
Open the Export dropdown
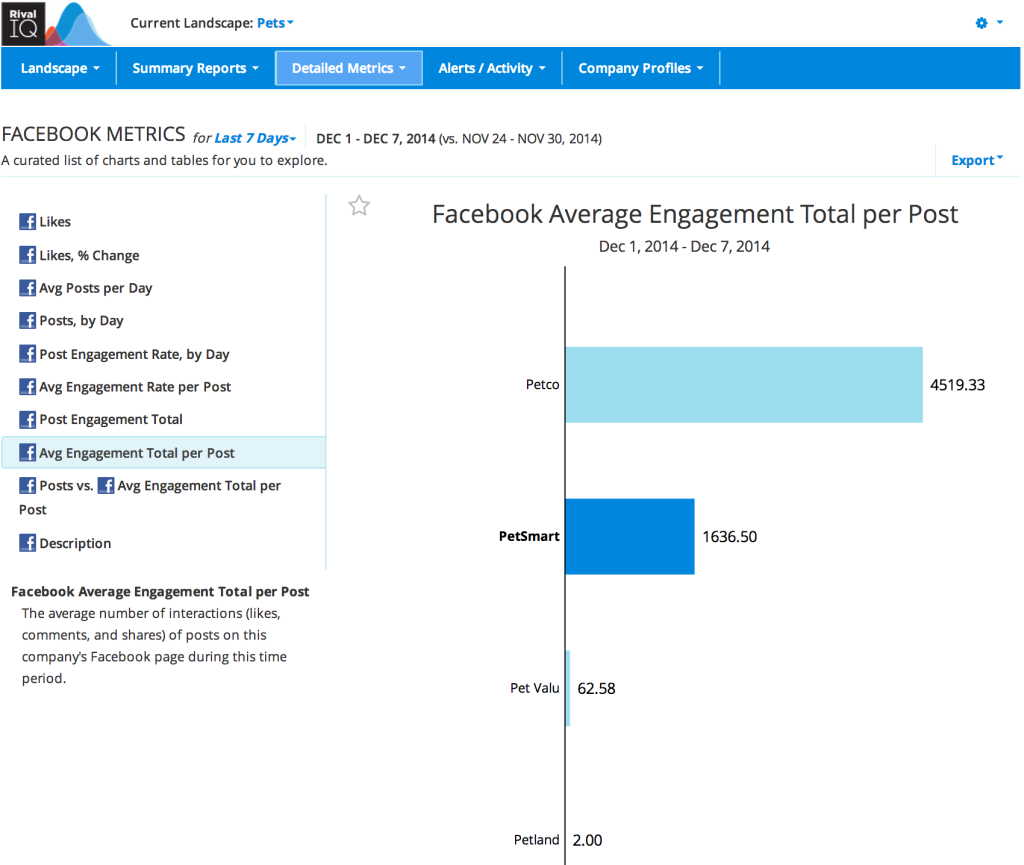tap(977, 160)
